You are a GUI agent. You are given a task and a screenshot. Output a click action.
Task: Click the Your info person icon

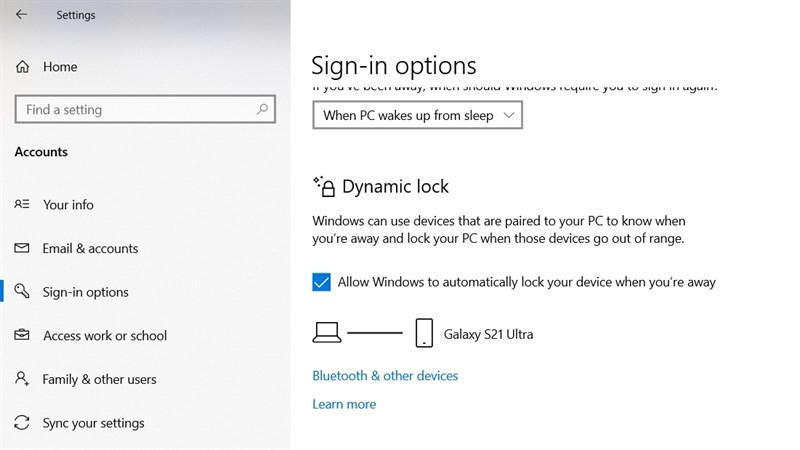click(22, 204)
